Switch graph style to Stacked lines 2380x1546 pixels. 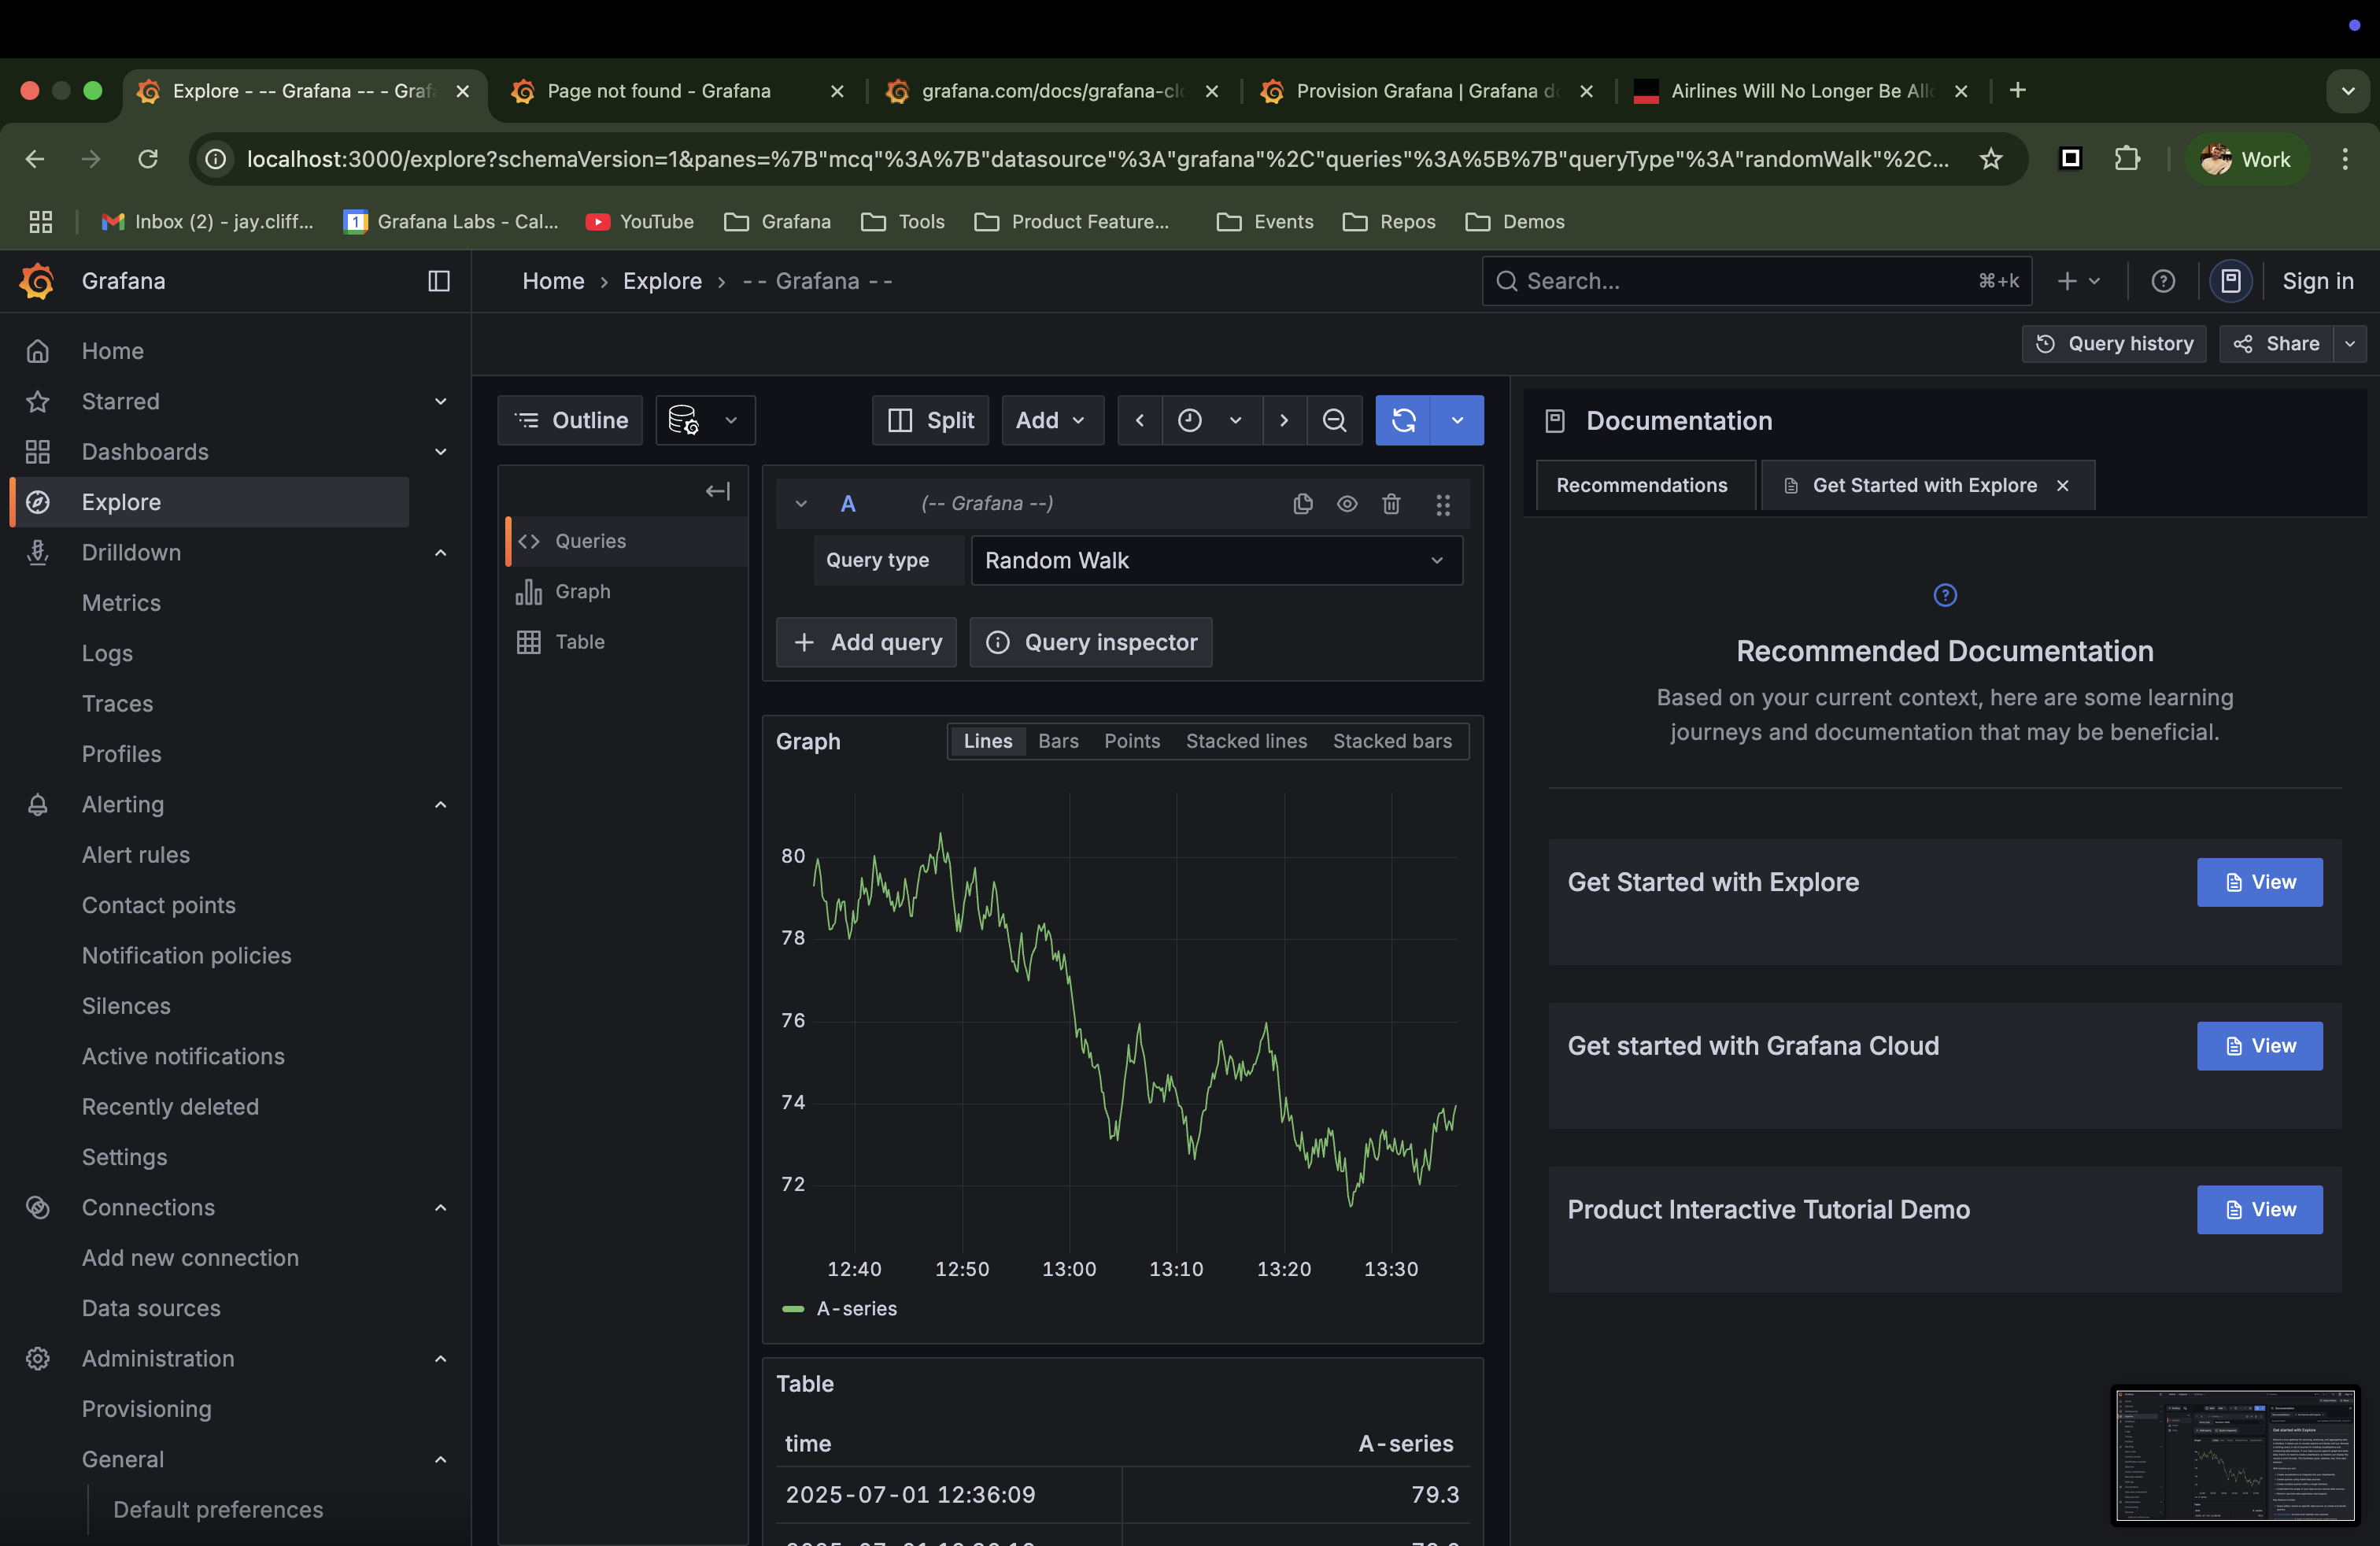pyautogui.click(x=1246, y=741)
